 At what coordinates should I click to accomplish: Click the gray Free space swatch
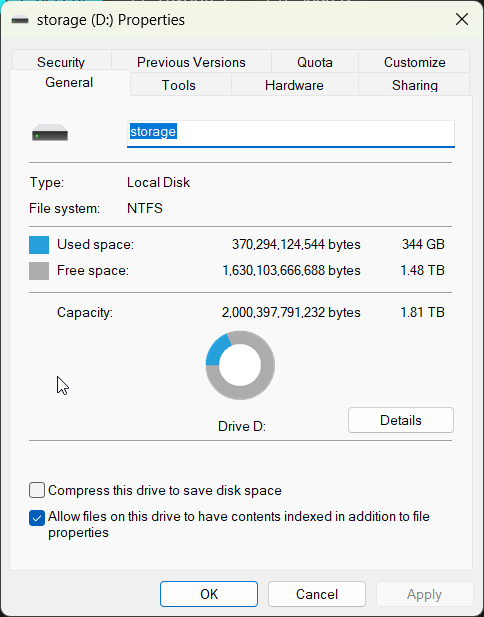[39, 271]
